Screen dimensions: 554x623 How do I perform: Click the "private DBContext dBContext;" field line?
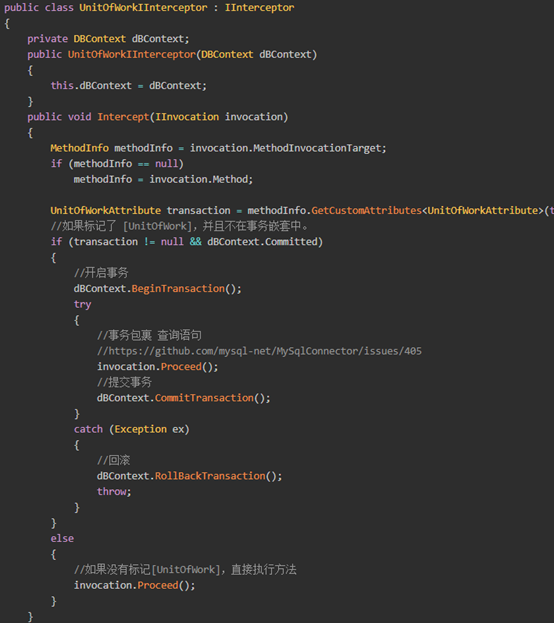108,39
